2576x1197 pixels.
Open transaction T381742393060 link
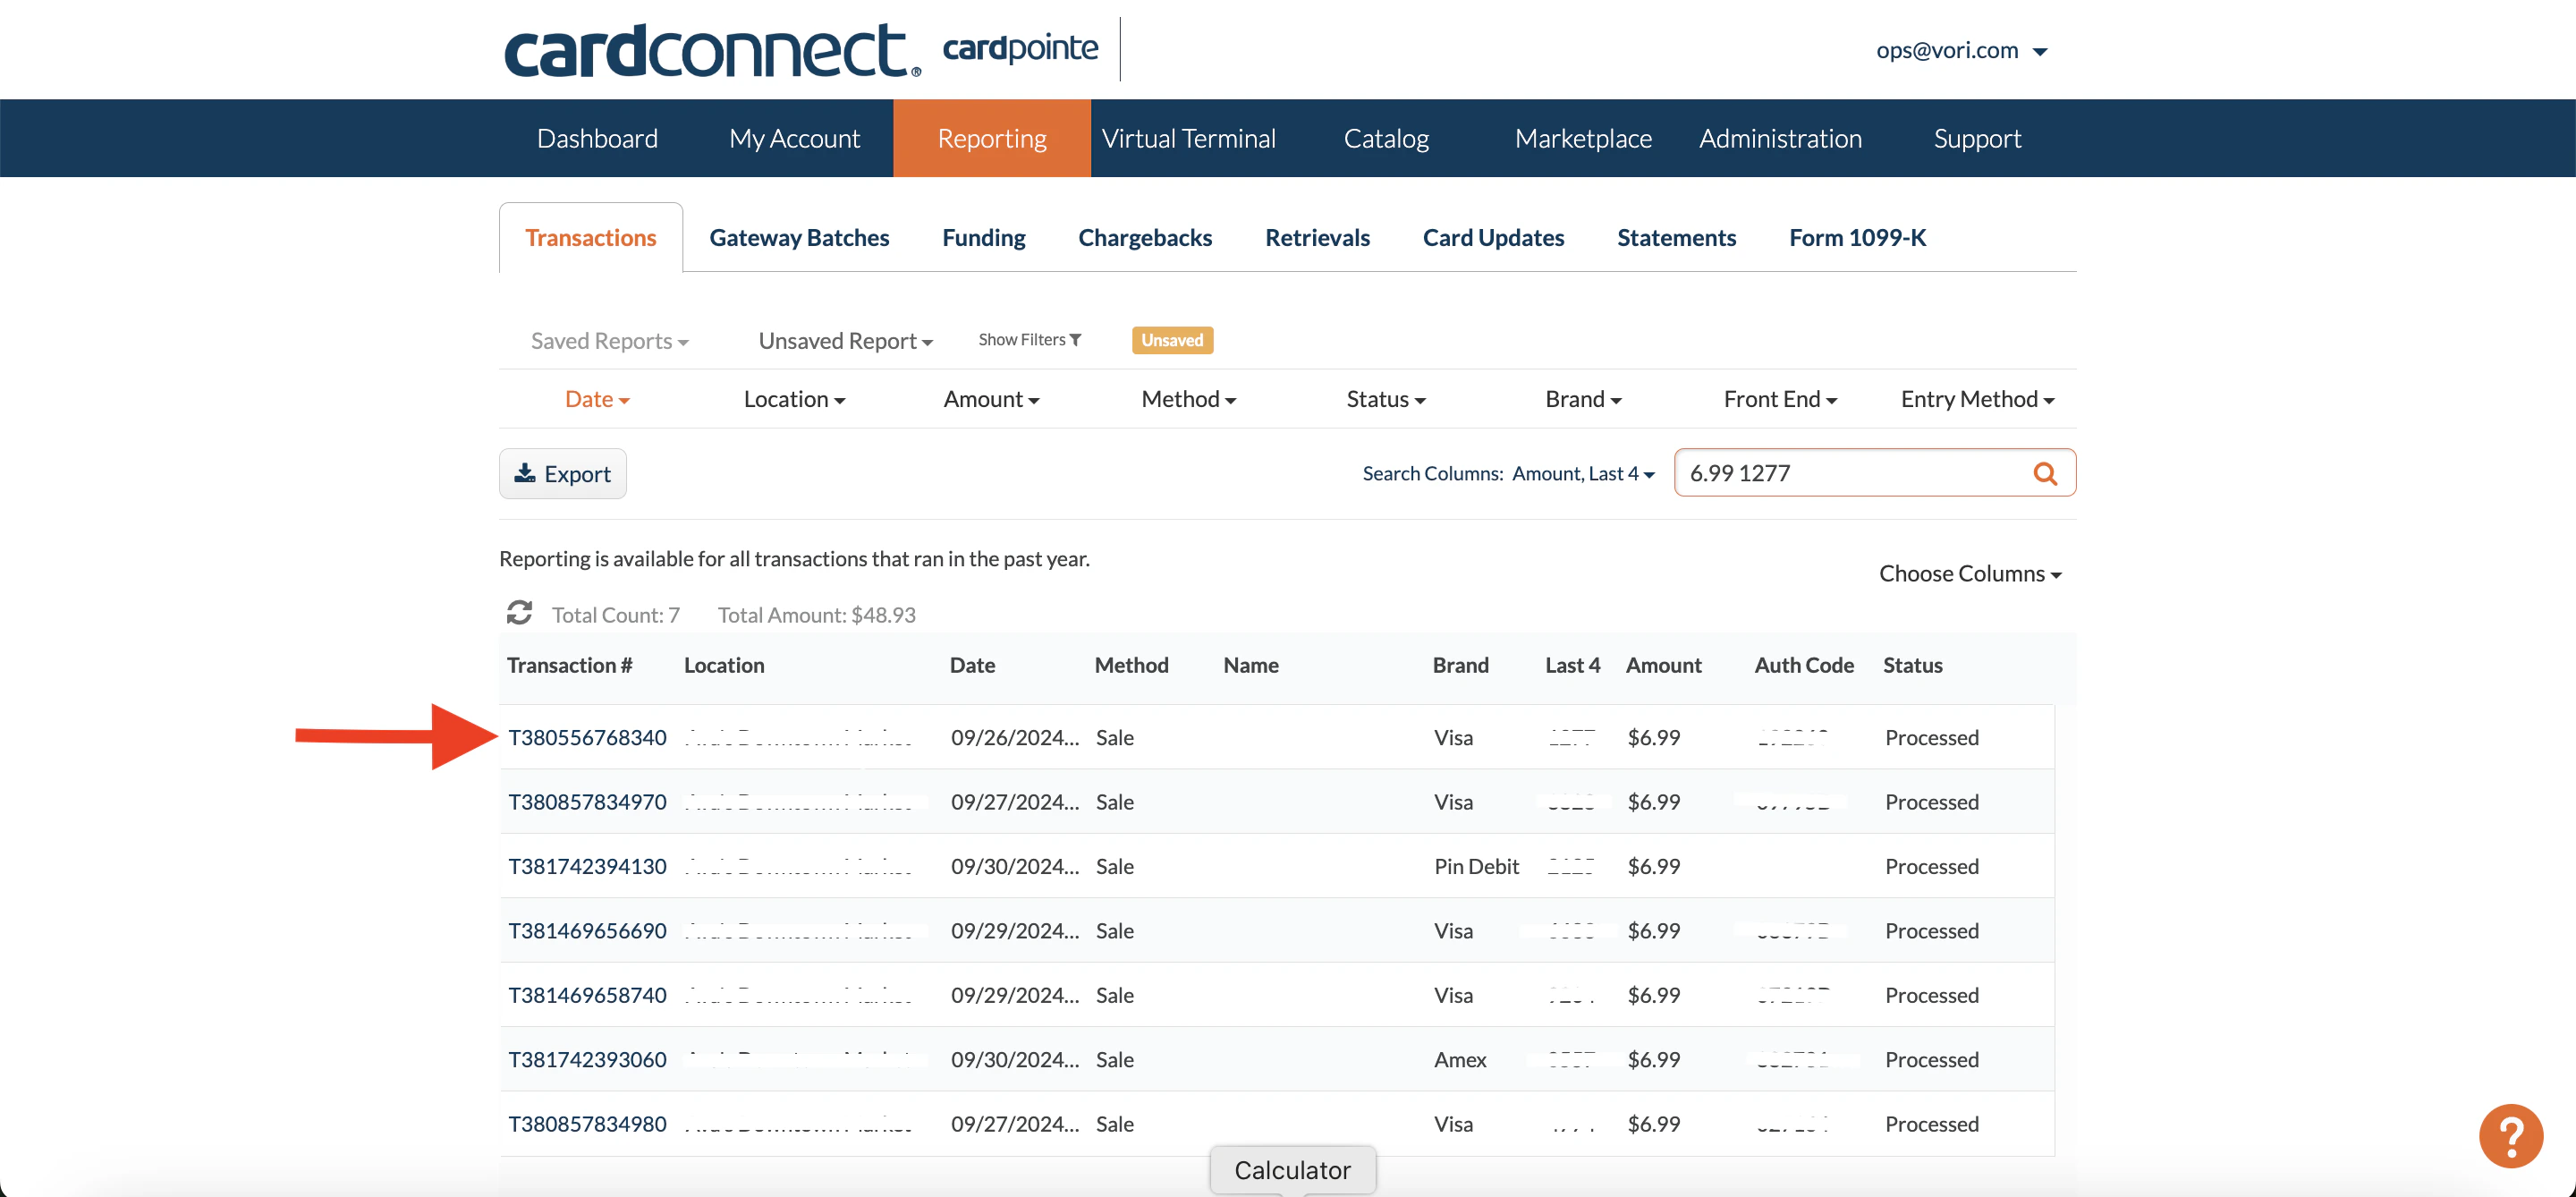tap(587, 1059)
